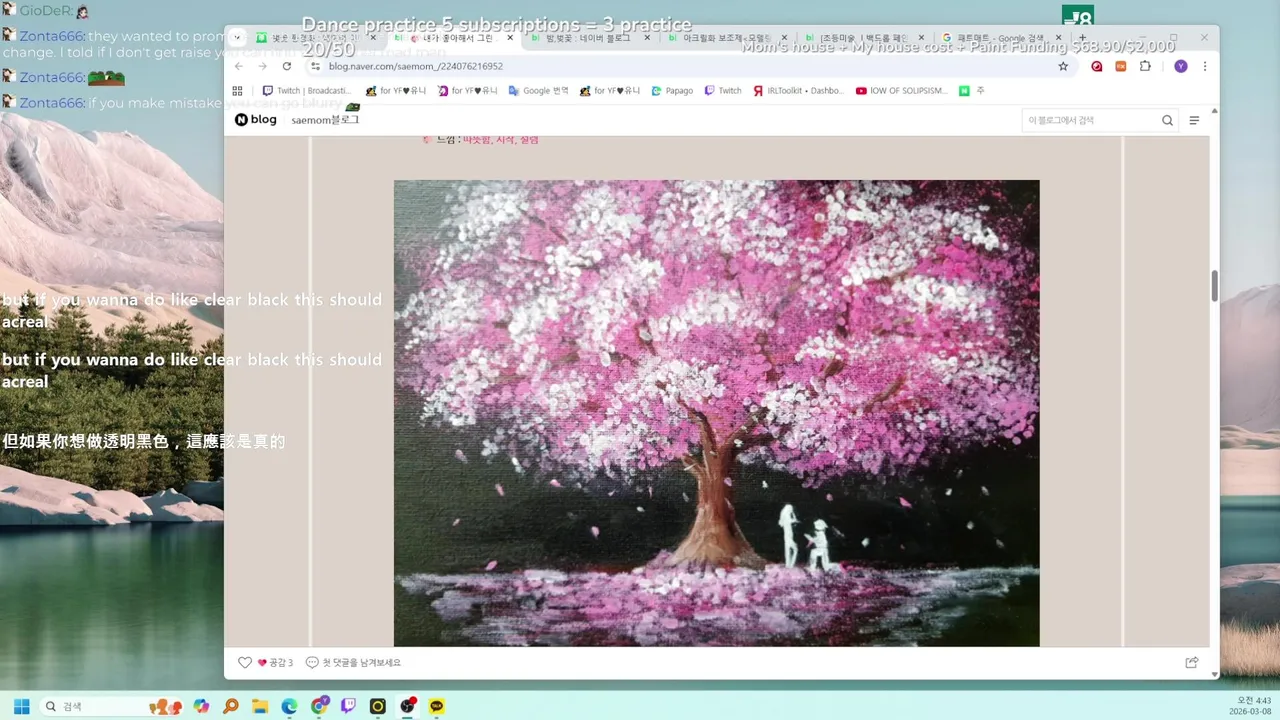
Task: Open the Windows Start button
Action: [x=21, y=706]
